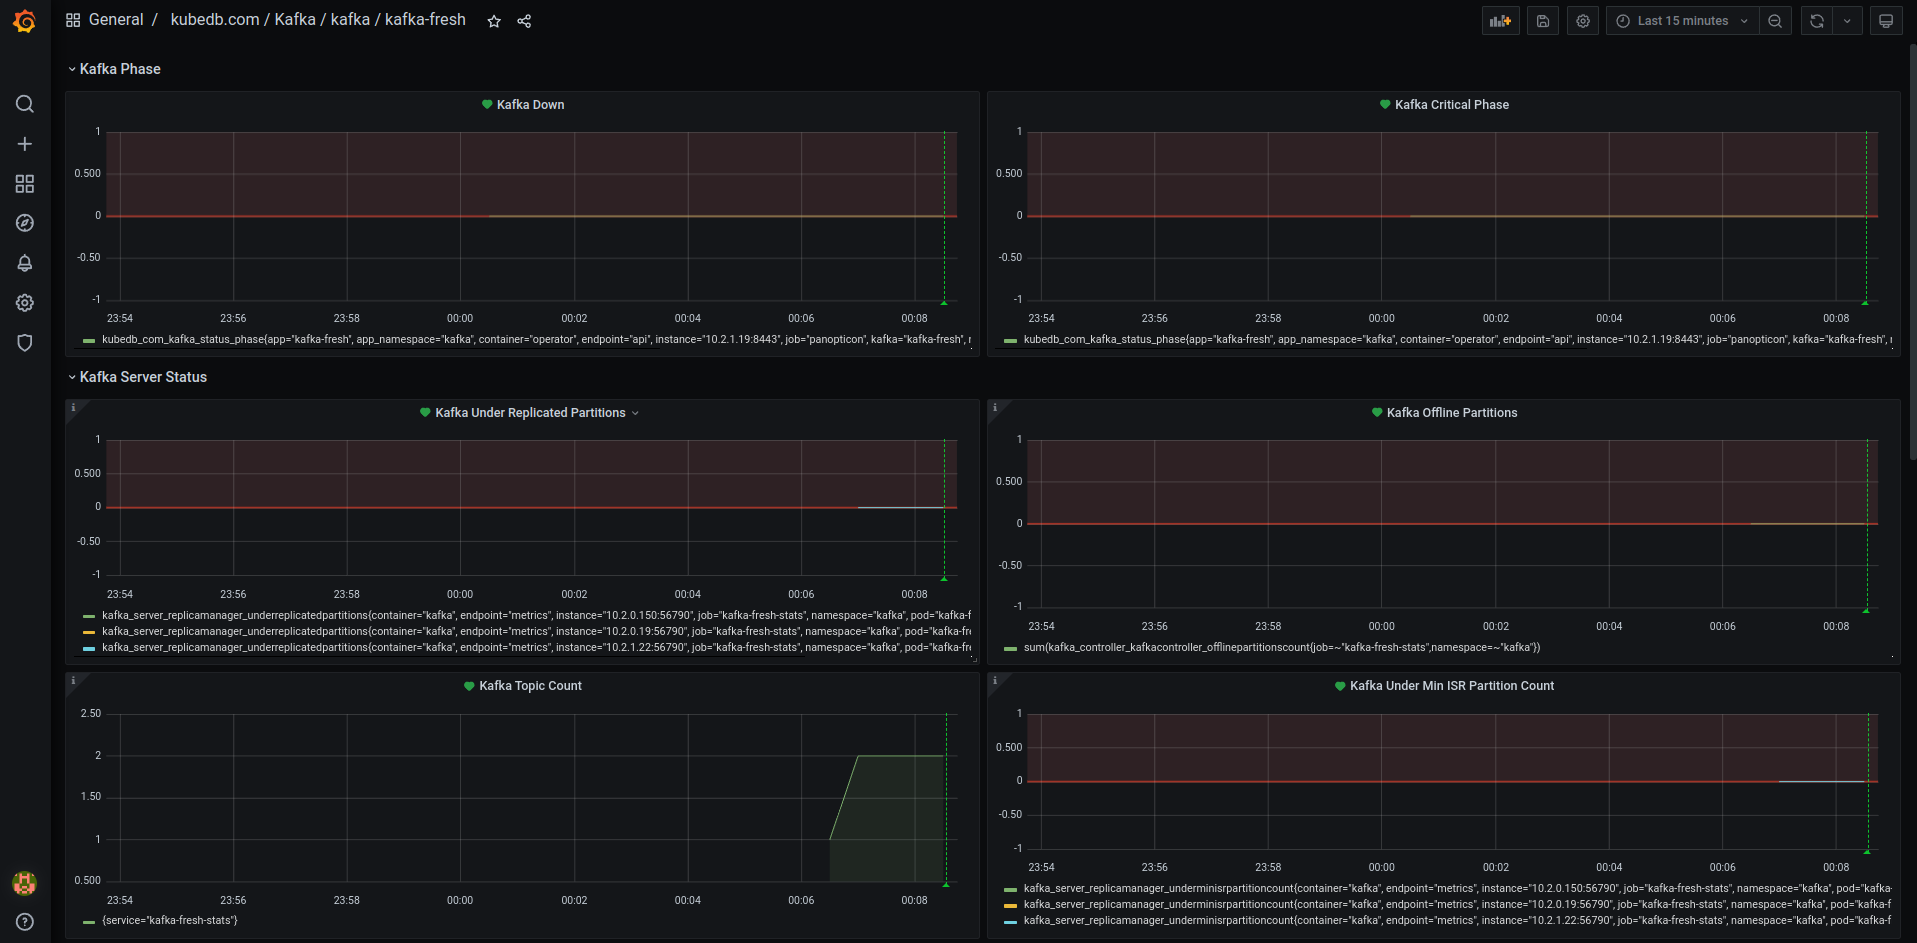This screenshot has height=943, width=1917.
Task: Open the Last 15 minutes time picker
Action: coord(1680,20)
